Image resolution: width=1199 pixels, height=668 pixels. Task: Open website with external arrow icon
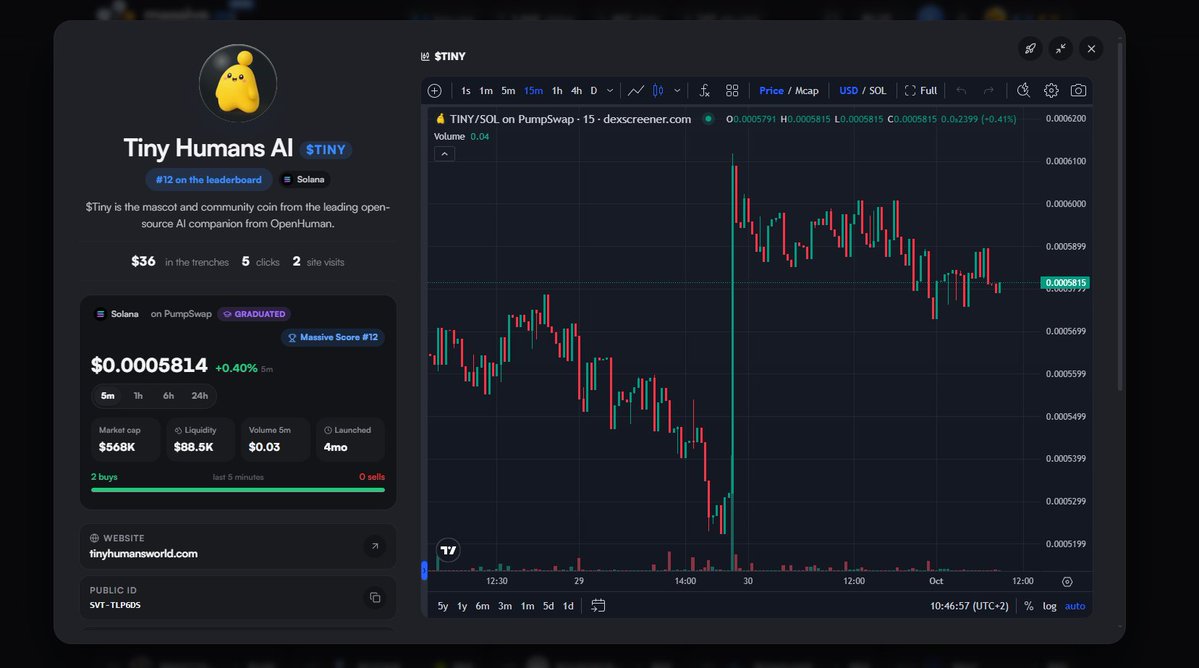point(375,546)
